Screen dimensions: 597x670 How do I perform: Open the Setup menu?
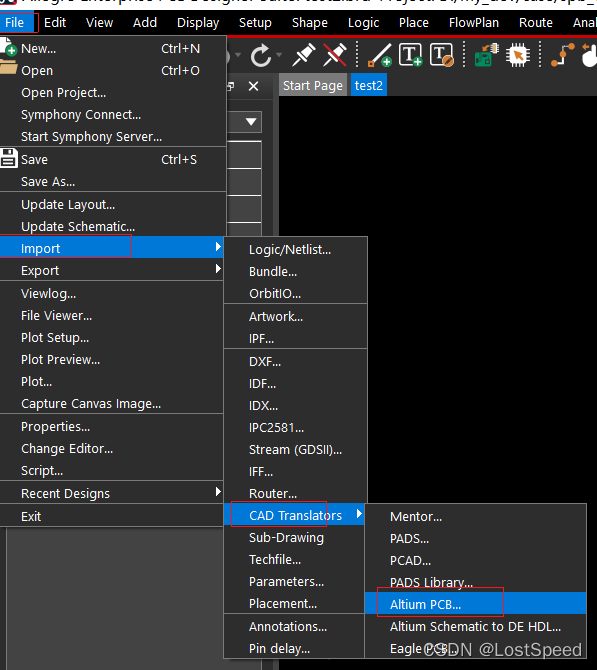pyautogui.click(x=255, y=23)
